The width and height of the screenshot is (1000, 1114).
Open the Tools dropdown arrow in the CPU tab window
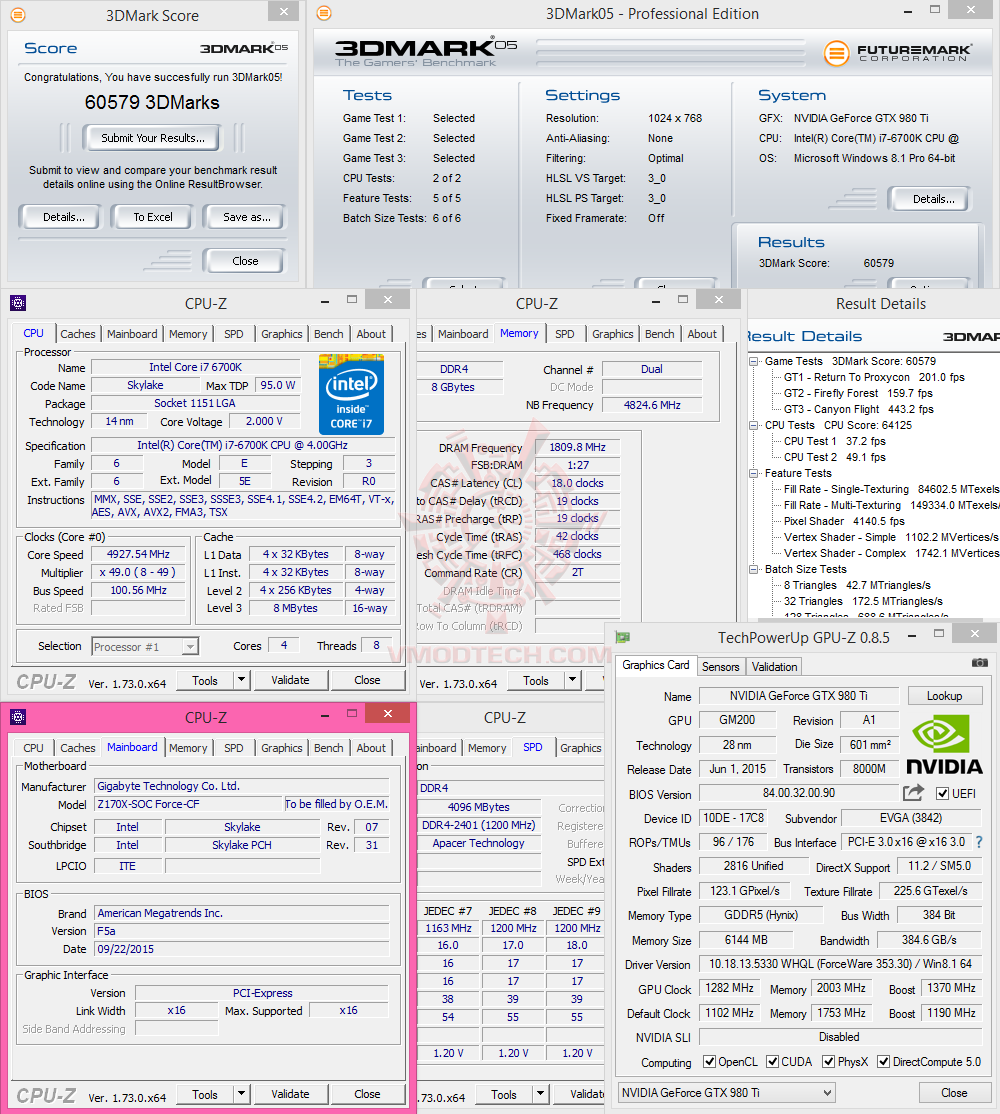[x=241, y=680]
